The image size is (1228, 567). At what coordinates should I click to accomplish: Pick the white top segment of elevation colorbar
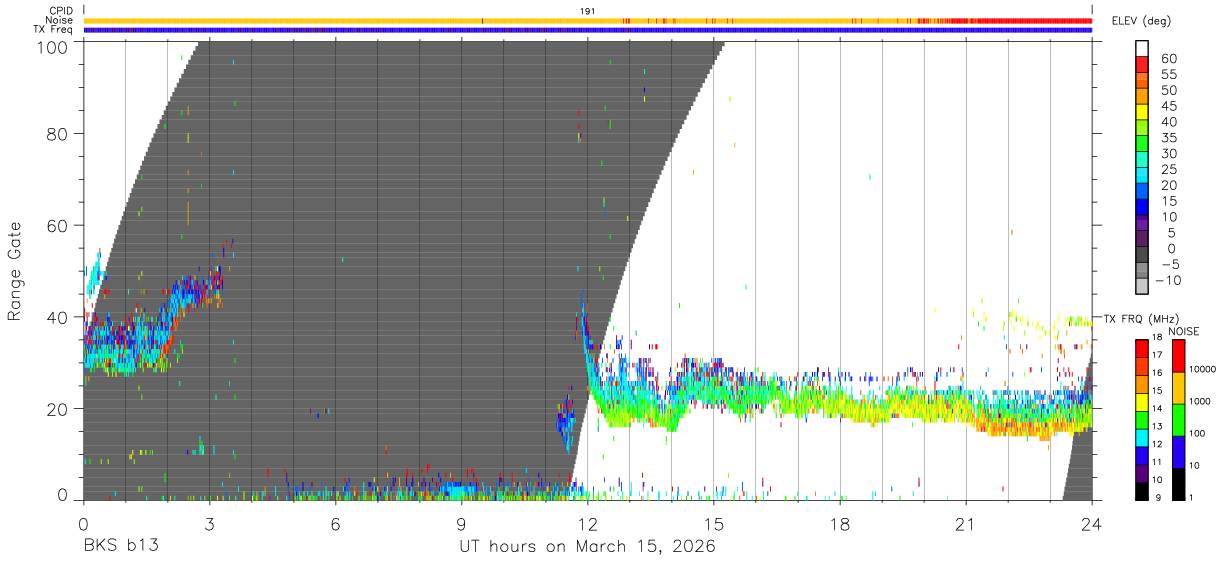pyautogui.click(x=1142, y=49)
